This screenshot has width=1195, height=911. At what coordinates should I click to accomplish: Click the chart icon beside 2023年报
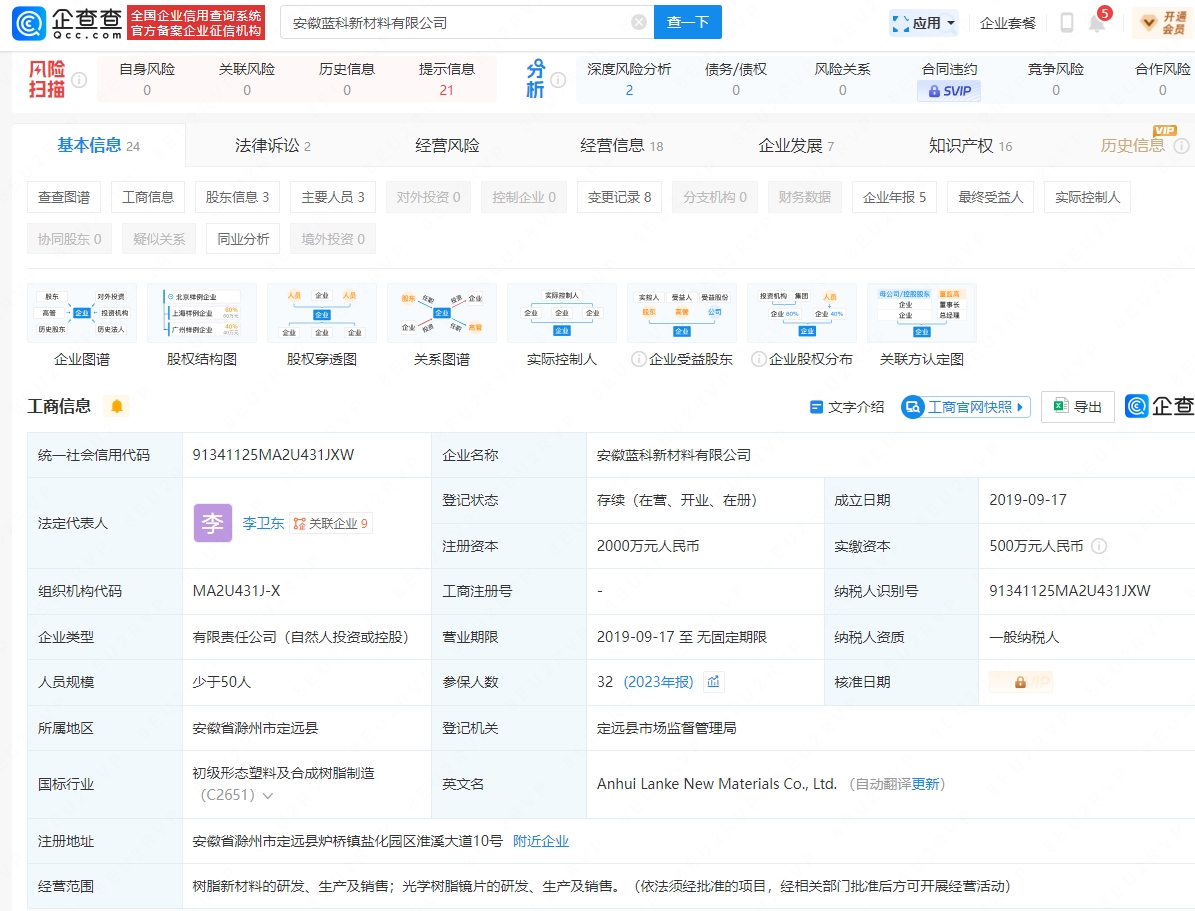pos(713,682)
